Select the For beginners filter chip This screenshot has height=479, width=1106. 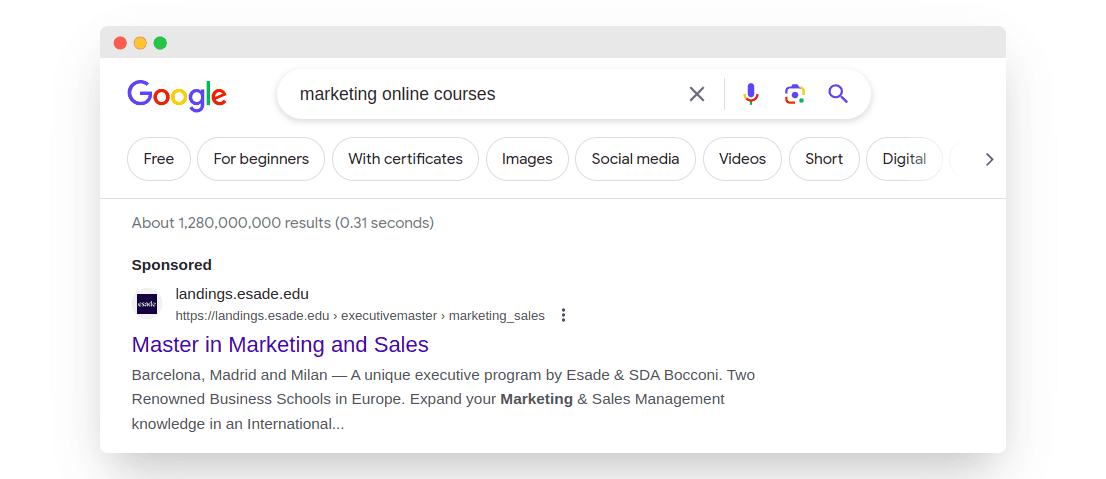tap(261, 159)
